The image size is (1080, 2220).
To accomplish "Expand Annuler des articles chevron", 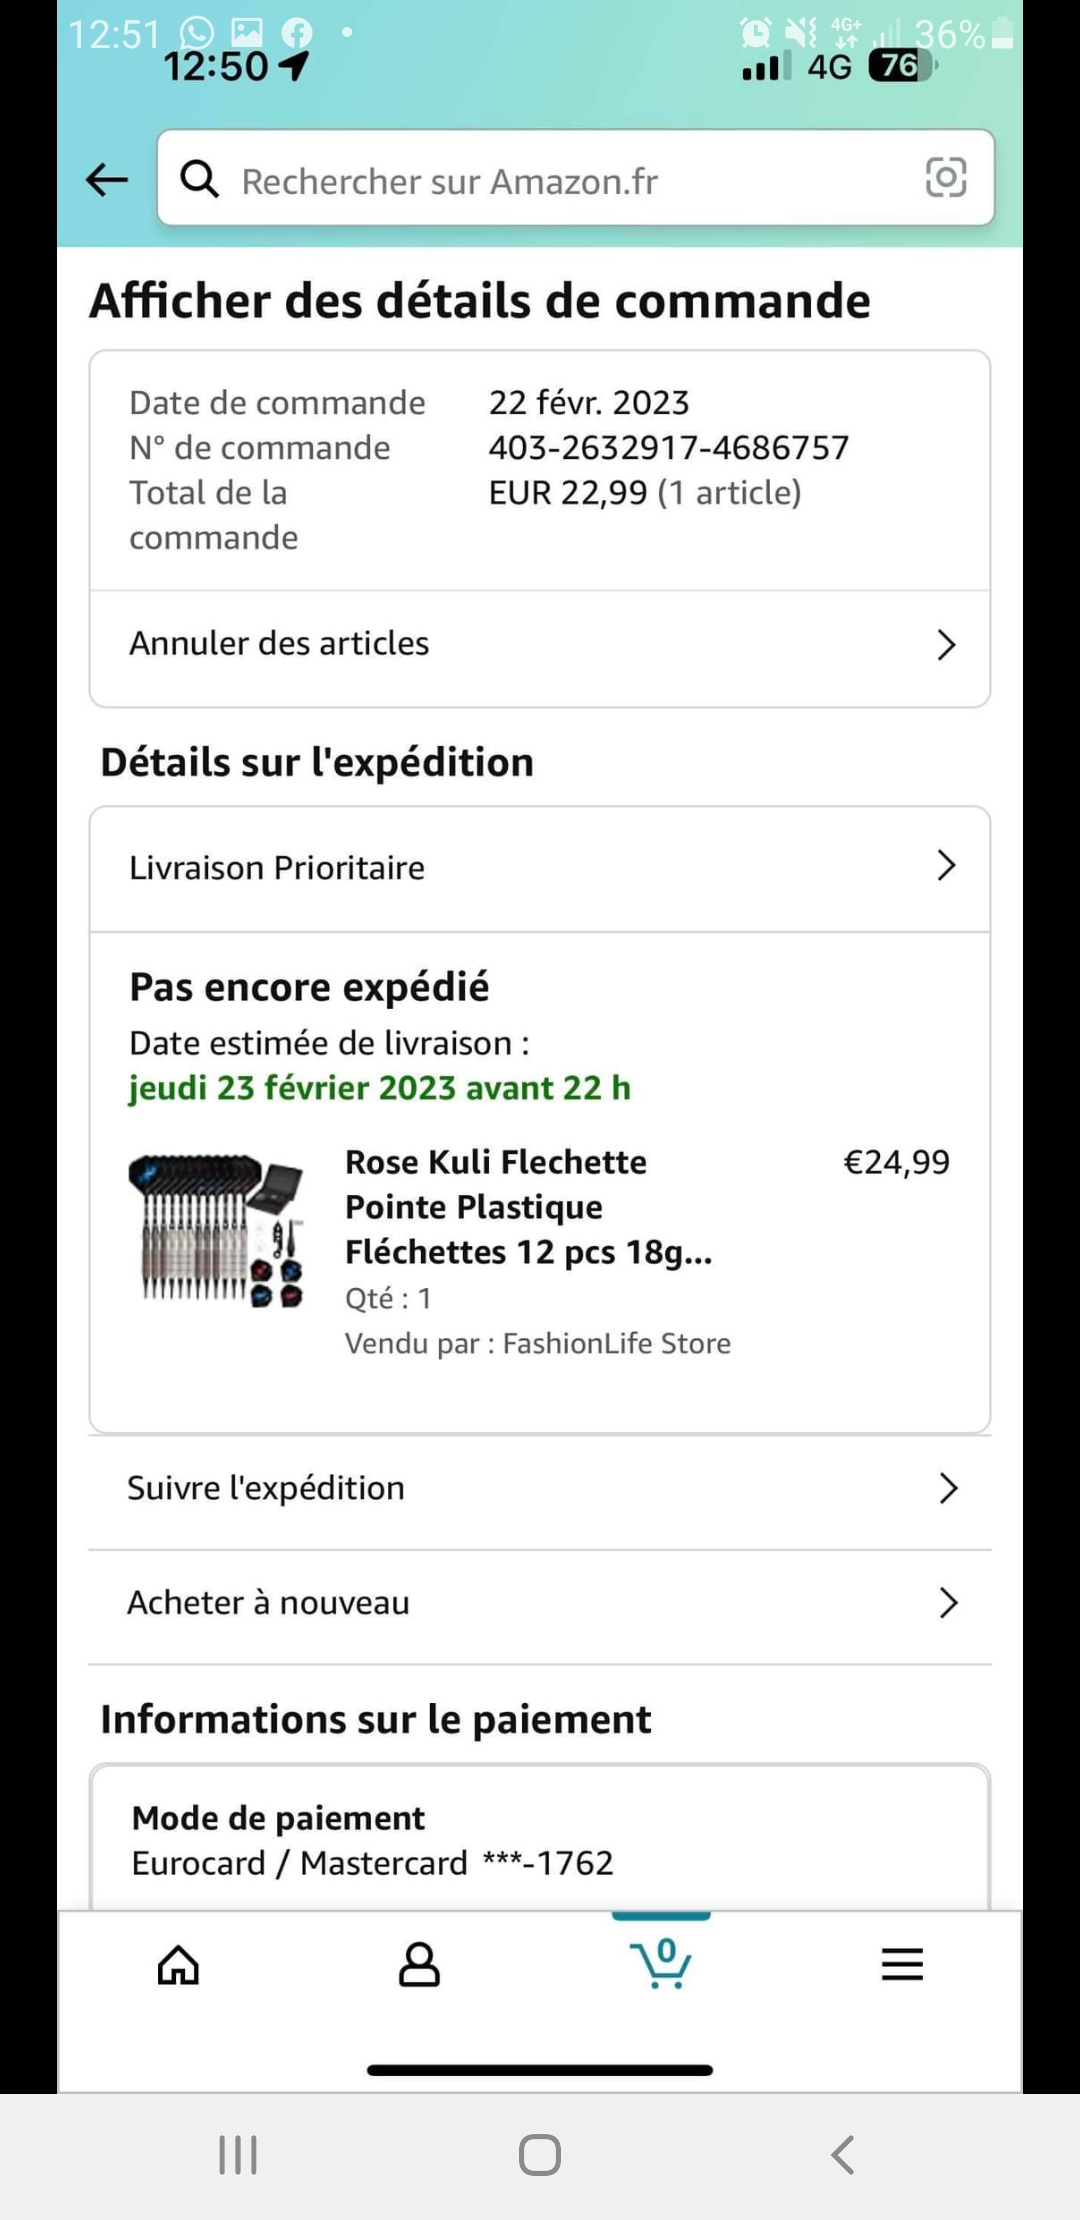I will pos(946,645).
